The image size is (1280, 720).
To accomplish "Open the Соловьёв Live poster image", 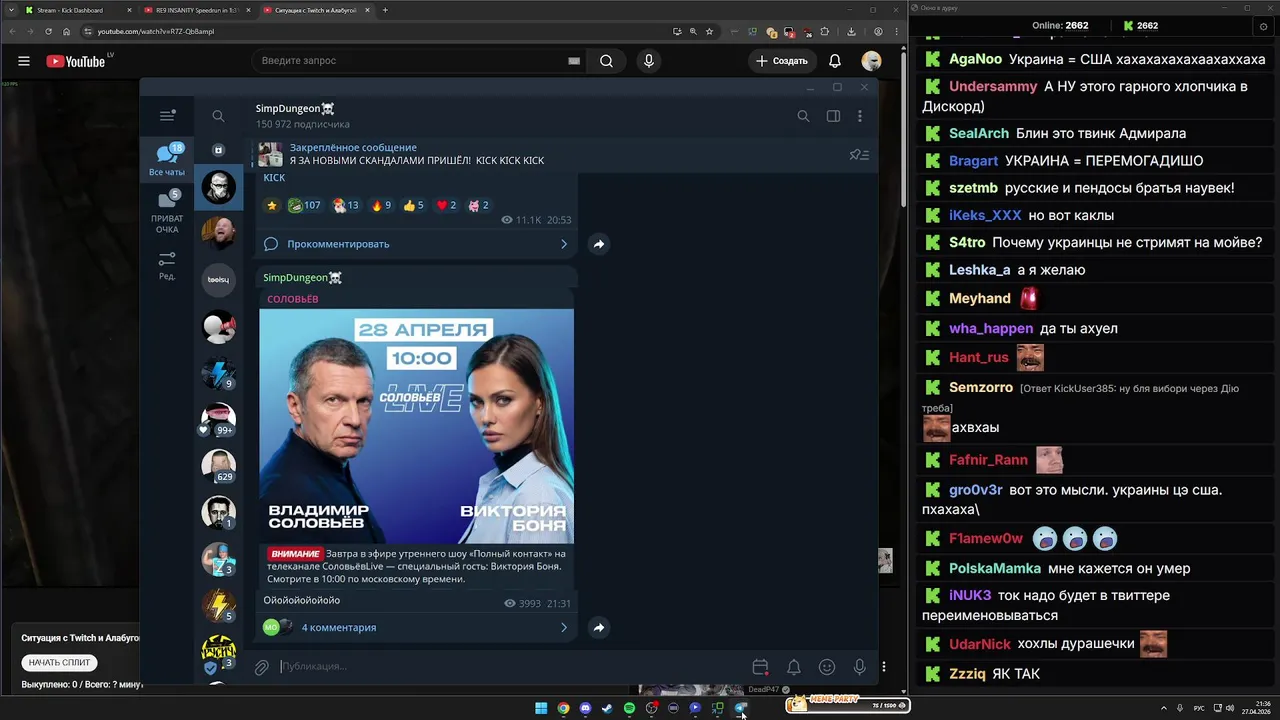I will click(417, 426).
